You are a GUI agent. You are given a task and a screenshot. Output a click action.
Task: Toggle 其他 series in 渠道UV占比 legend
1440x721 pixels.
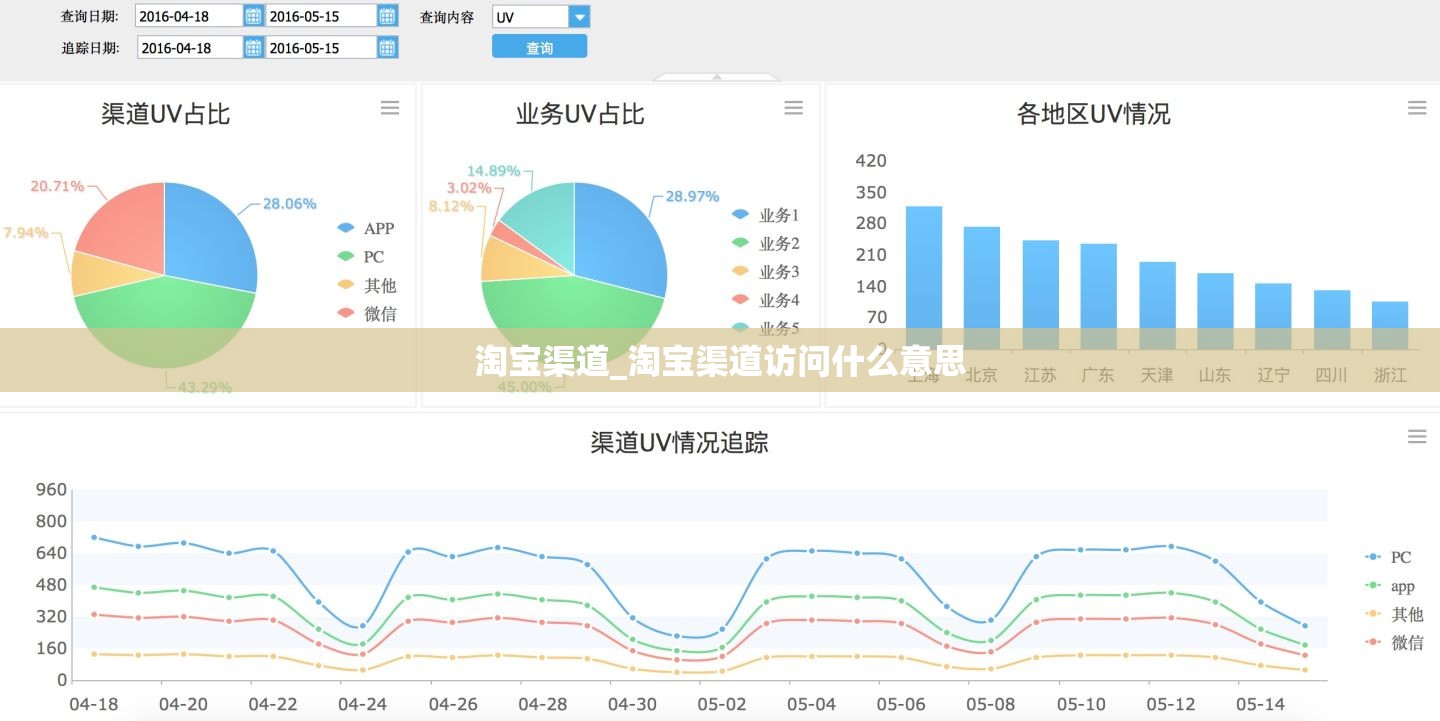coord(367,285)
